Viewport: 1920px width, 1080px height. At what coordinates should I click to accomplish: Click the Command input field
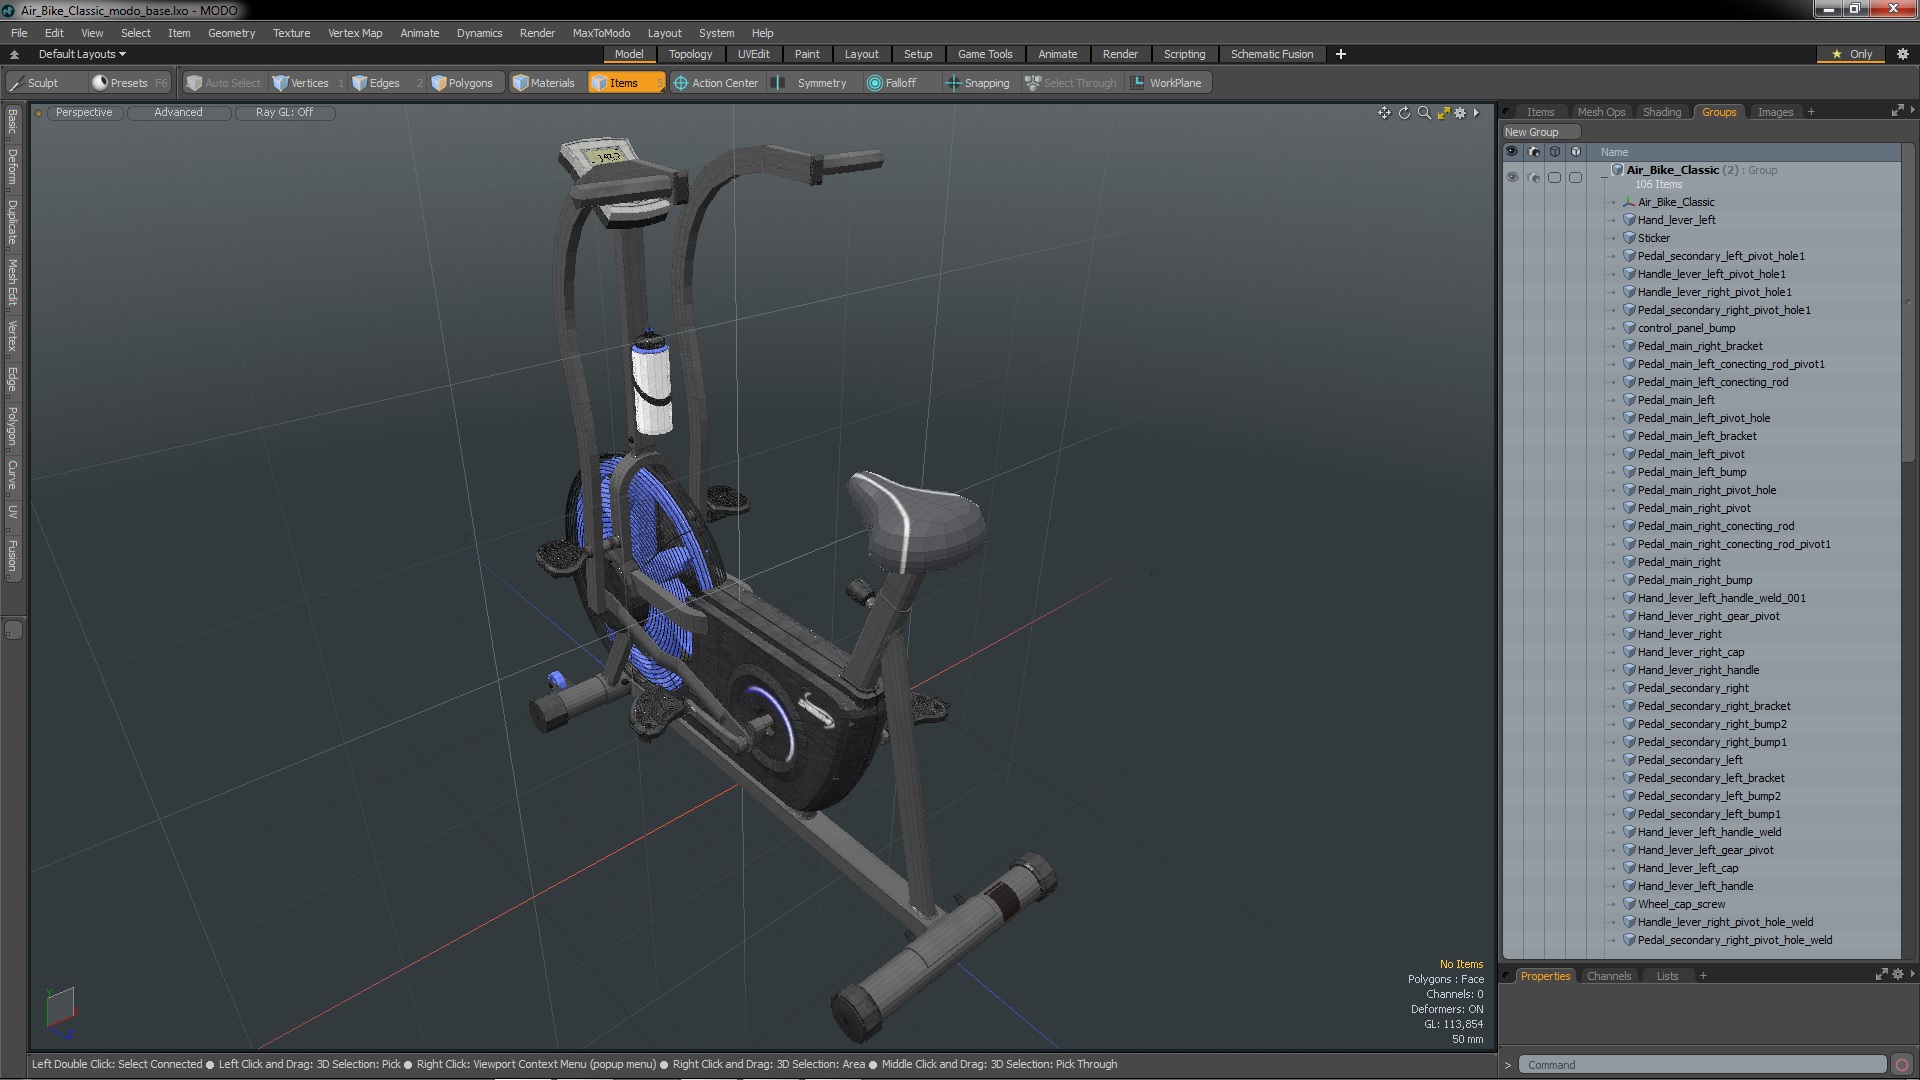(x=1700, y=1065)
